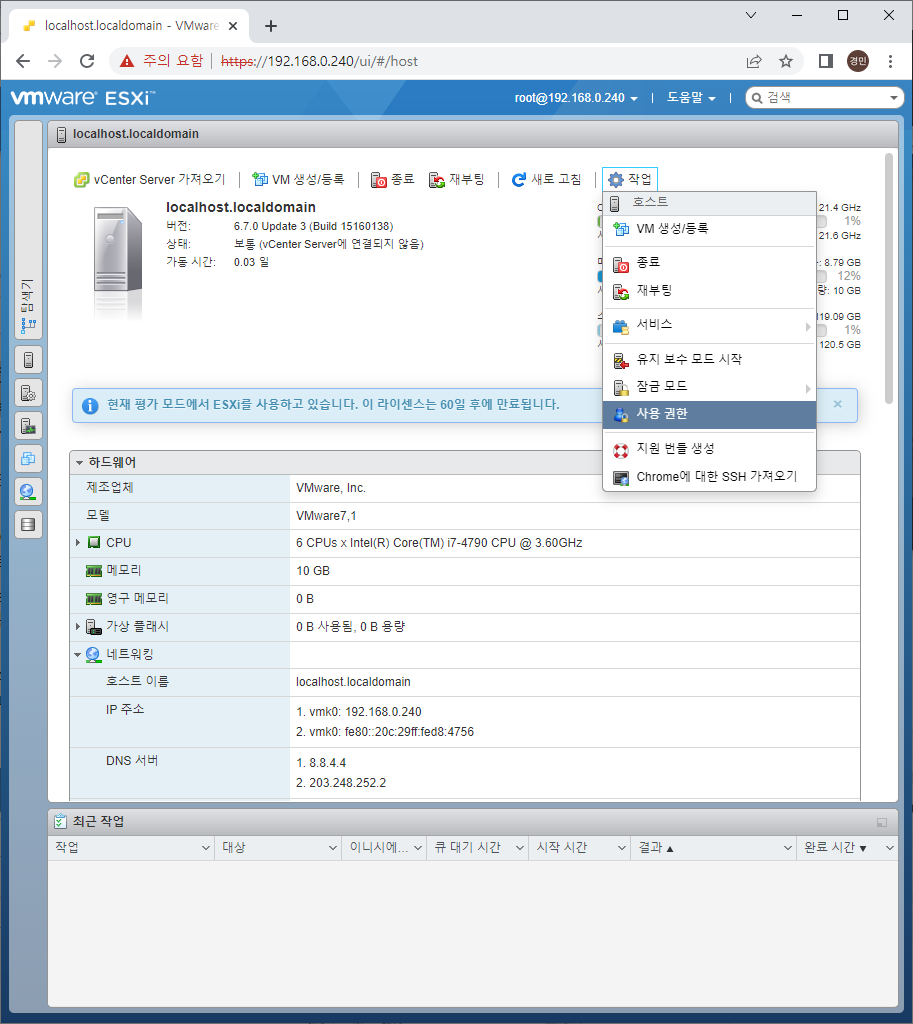Image resolution: width=913 pixels, height=1024 pixels.
Task: Open the 서비스 submenu
Action: tap(709, 325)
